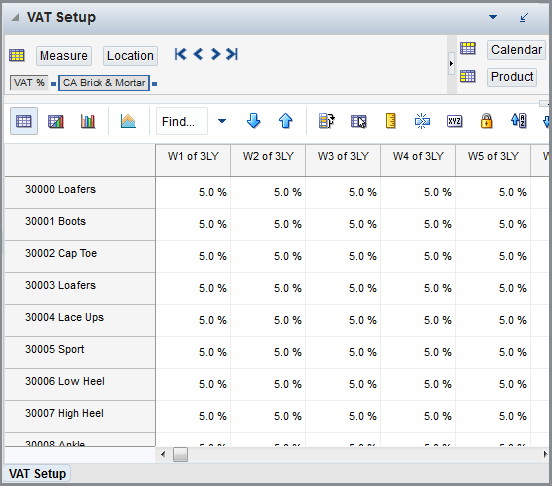
Task: Click the sort A-Z icon
Action: pos(519,121)
